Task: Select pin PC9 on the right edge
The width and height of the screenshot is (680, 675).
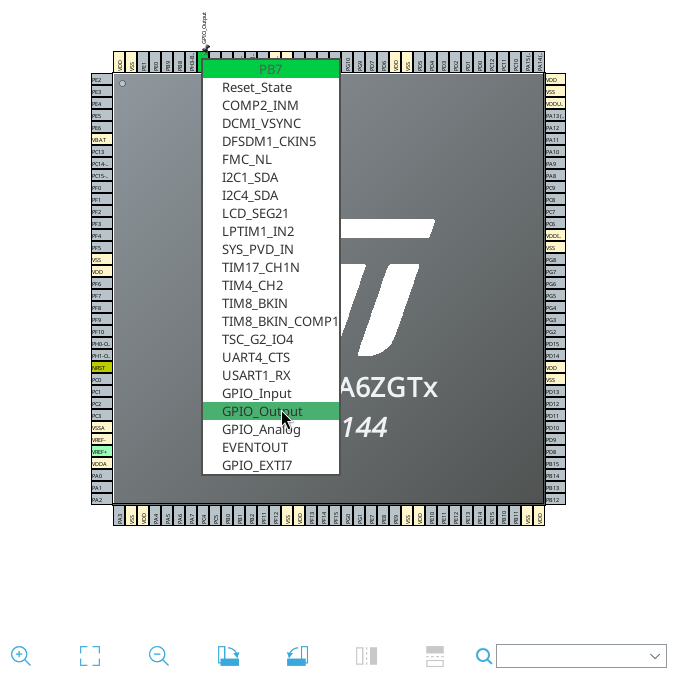Action: 555,188
